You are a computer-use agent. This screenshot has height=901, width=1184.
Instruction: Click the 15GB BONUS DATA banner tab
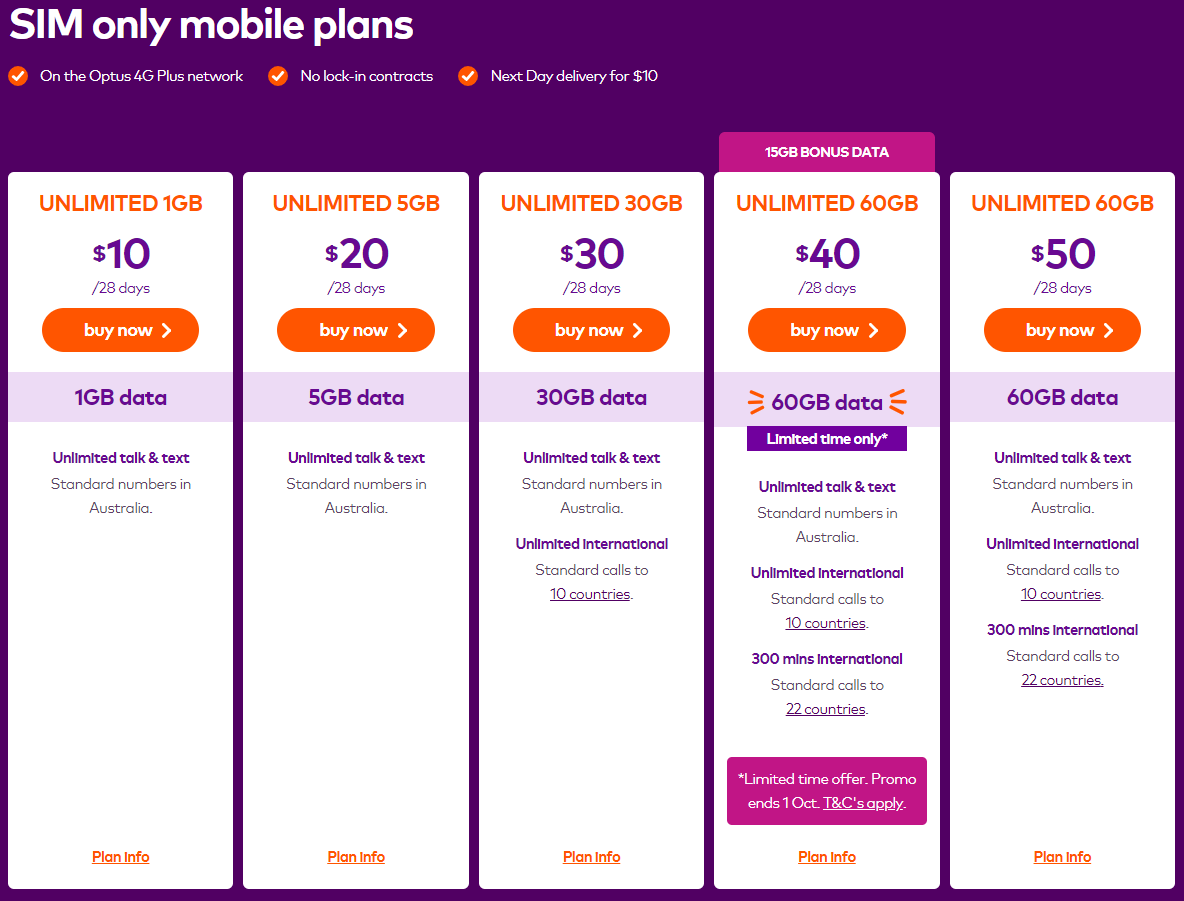tap(827, 153)
